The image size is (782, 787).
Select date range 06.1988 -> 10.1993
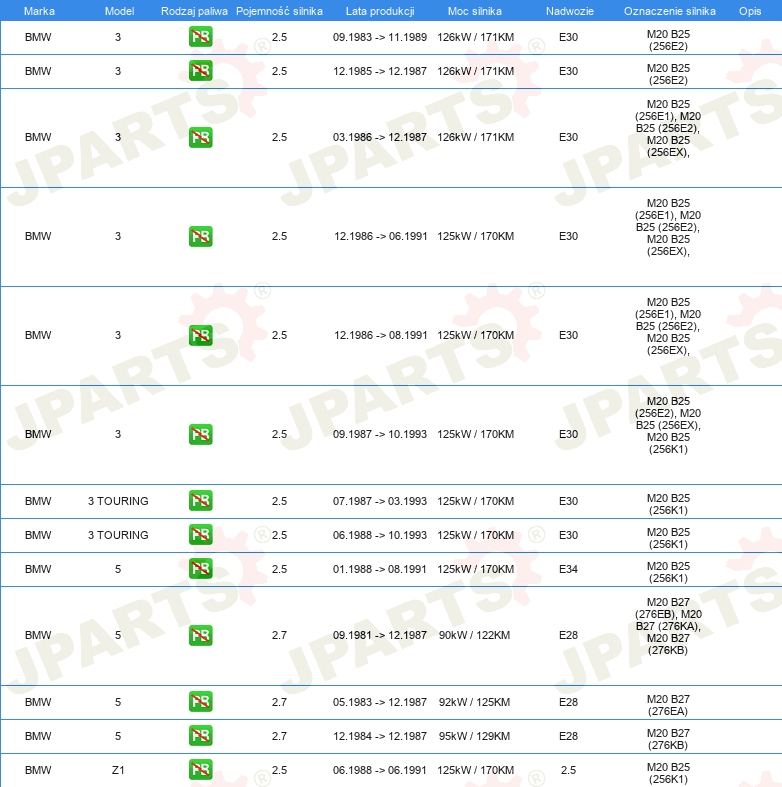[x=380, y=535]
